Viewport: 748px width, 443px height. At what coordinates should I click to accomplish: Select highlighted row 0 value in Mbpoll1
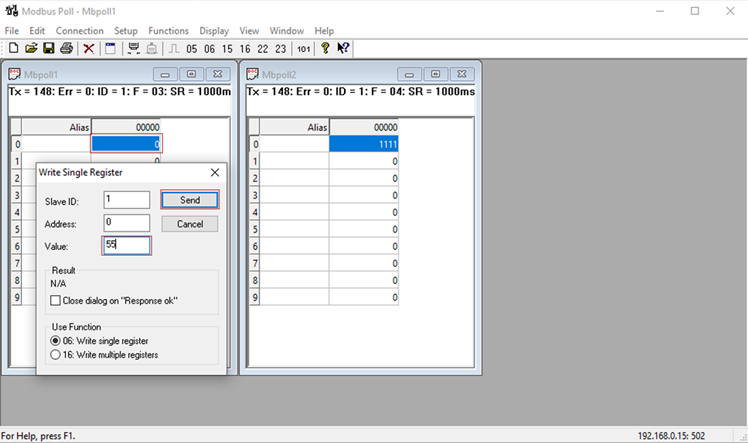coord(126,144)
